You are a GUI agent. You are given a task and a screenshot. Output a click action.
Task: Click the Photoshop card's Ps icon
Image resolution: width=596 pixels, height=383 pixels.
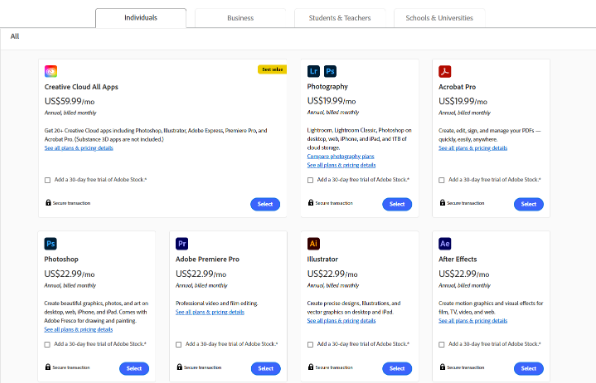[51, 244]
